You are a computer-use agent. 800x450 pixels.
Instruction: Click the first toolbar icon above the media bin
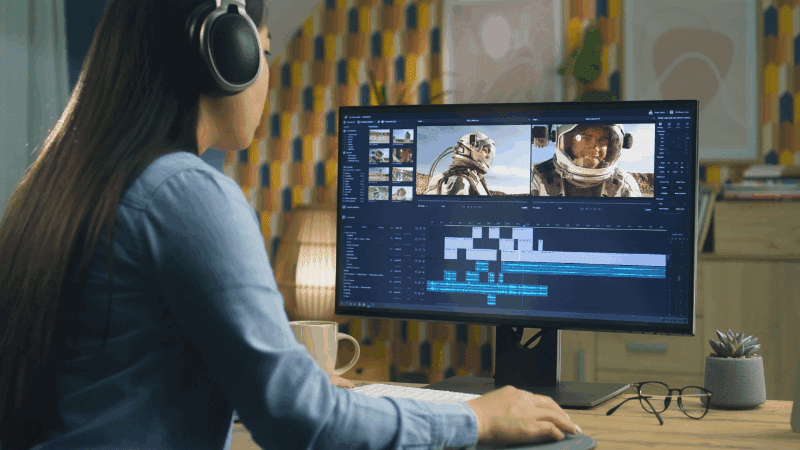347,121
